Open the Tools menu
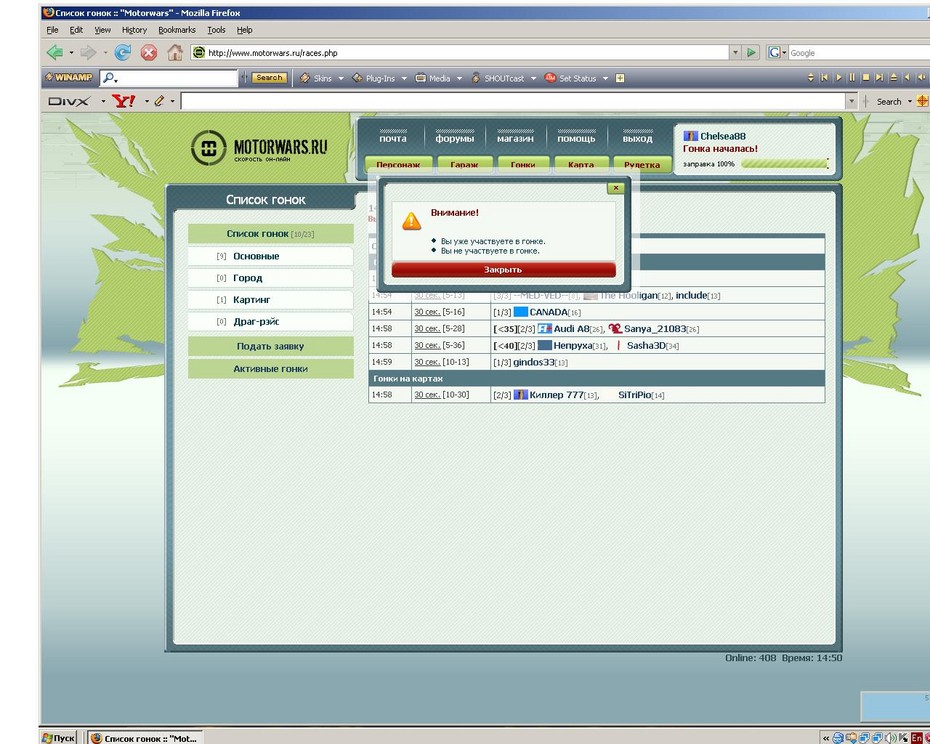The height and width of the screenshot is (744, 930). (216, 30)
